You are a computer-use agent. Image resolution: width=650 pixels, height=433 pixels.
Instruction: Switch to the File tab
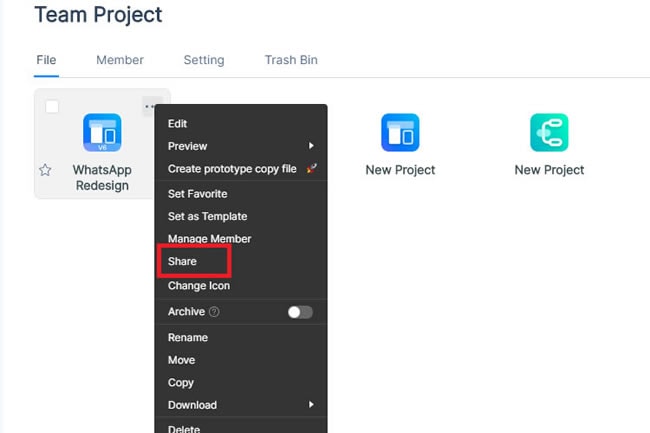pyautogui.click(x=46, y=60)
